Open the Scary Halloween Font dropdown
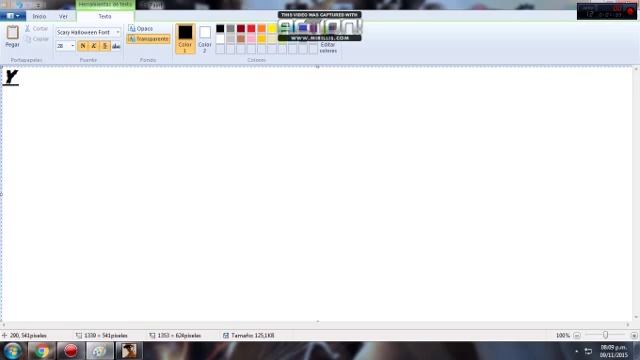640x360 pixels. pyautogui.click(x=118, y=32)
